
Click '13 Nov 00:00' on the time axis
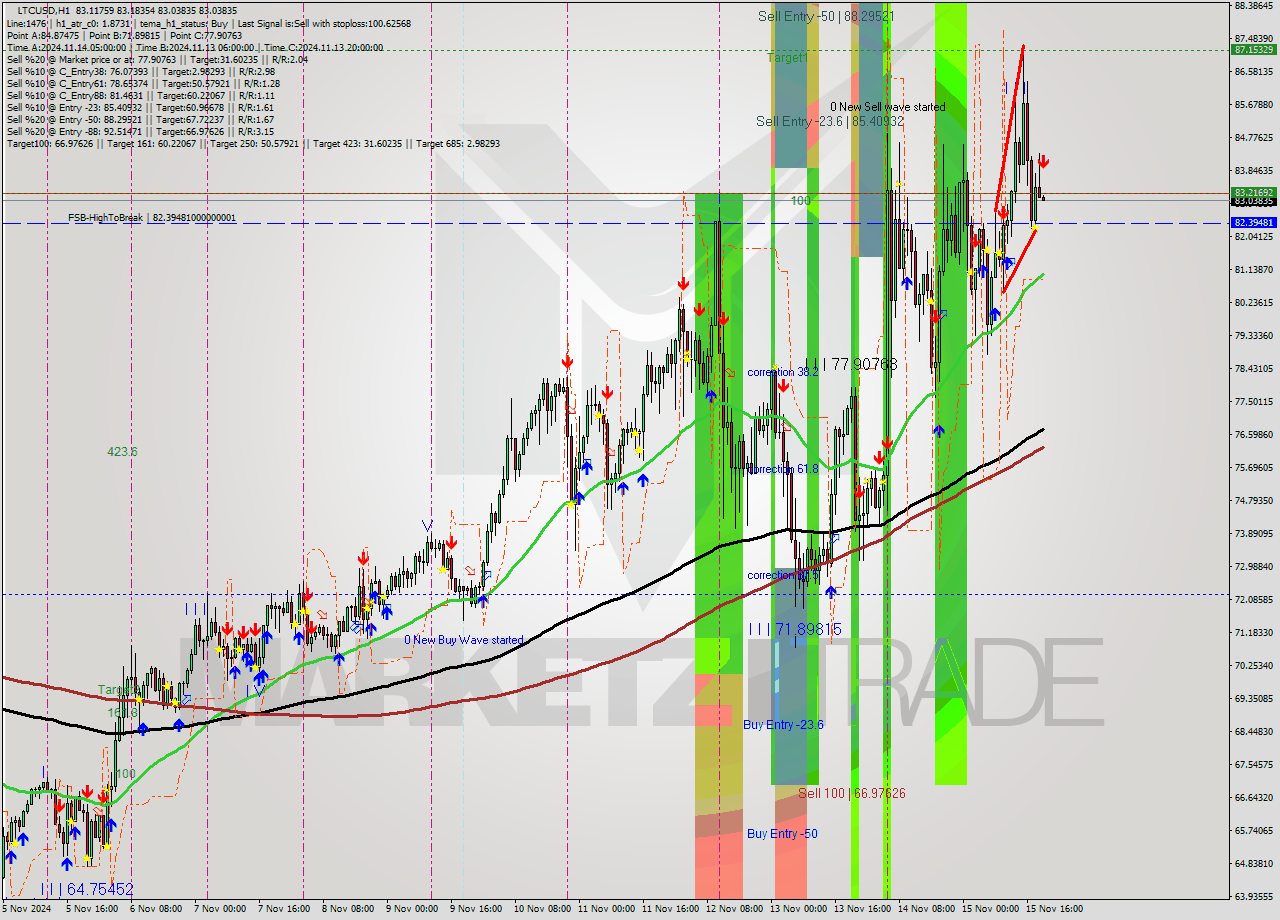[x=797, y=910]
